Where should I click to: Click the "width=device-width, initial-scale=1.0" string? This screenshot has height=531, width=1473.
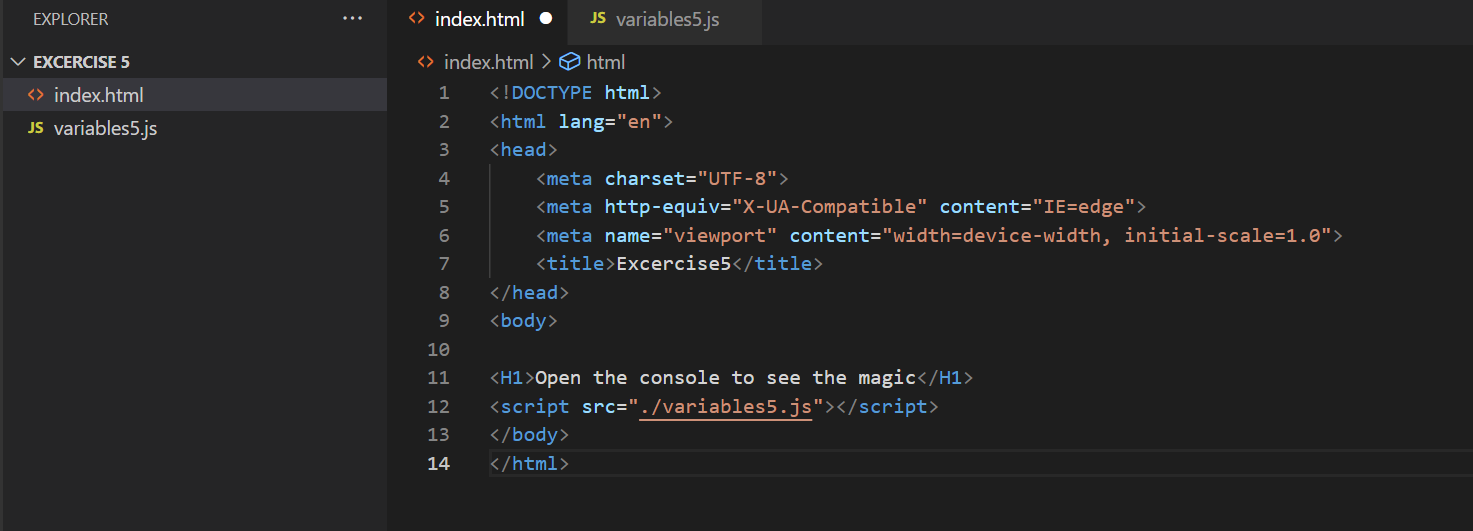point(1107,236)
